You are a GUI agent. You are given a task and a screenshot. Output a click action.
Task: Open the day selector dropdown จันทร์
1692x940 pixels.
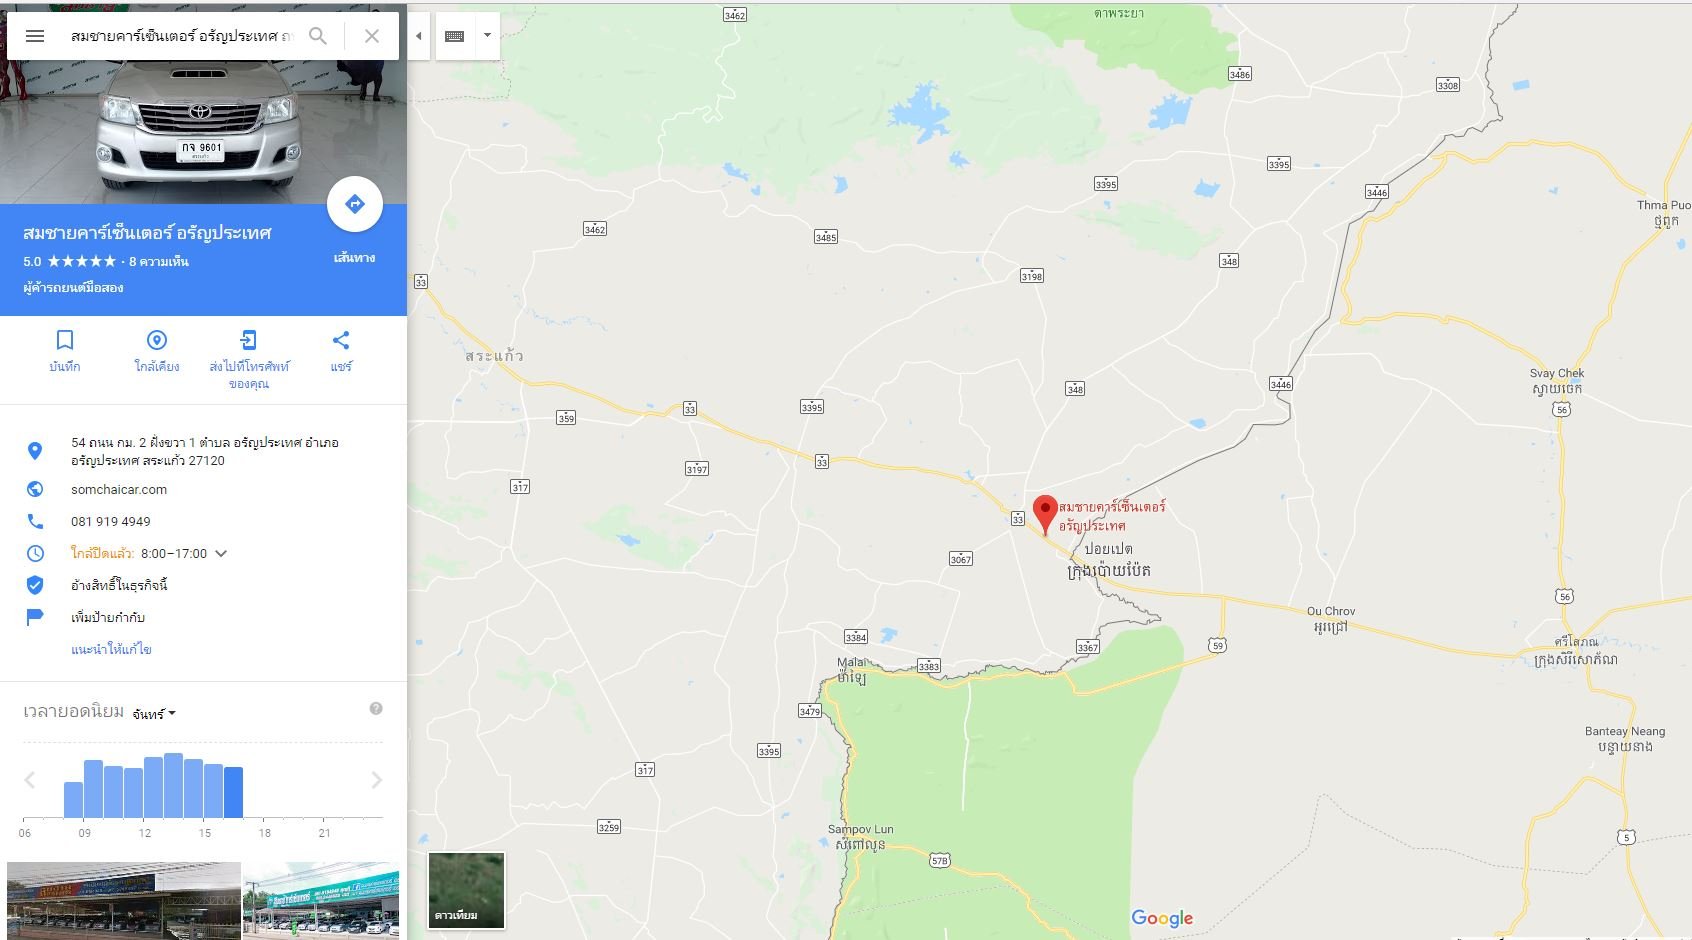(x=155, y=714)
